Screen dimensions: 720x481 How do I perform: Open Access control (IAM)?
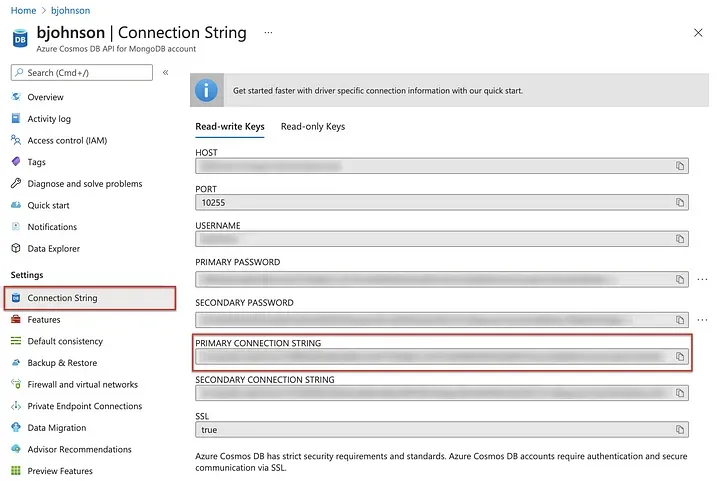(x=67, y=140)
